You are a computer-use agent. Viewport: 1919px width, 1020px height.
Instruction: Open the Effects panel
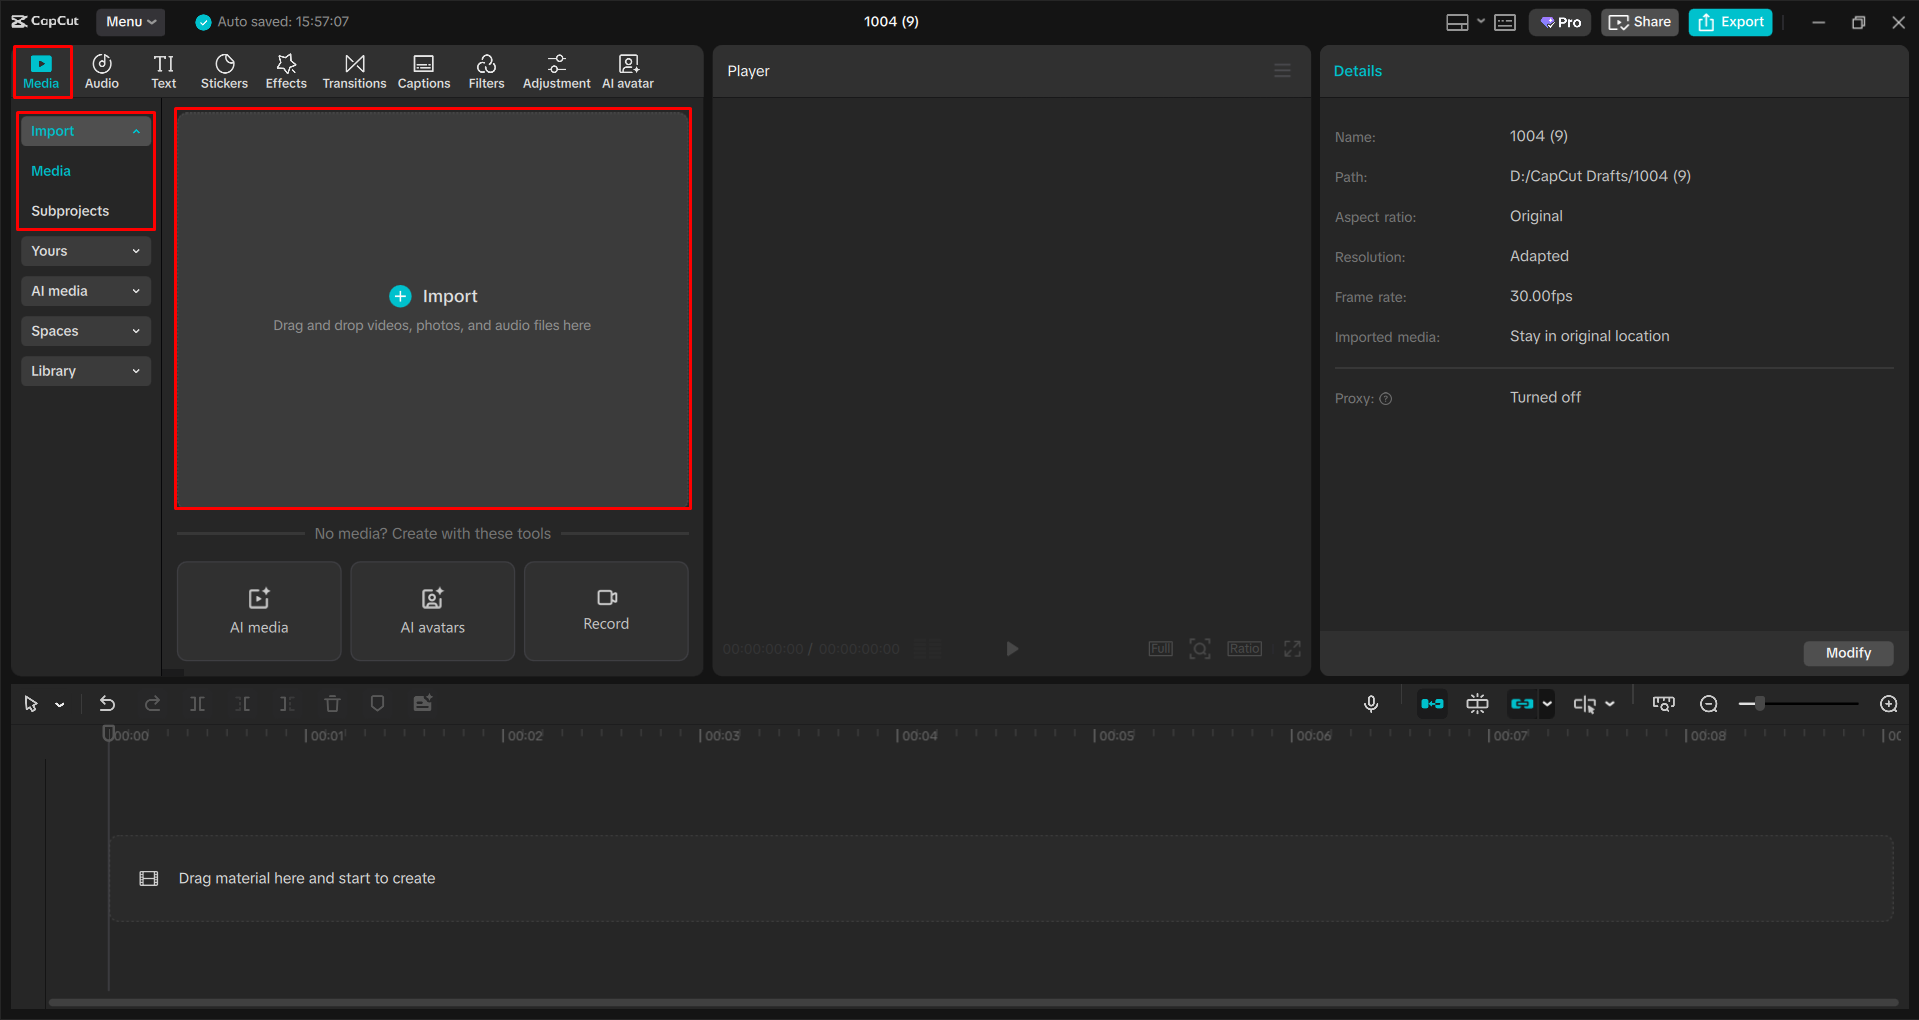tap(286, 70)
